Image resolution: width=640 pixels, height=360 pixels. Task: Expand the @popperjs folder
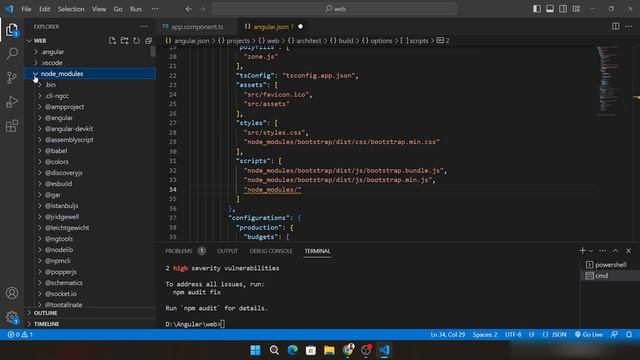pos(90,272)
